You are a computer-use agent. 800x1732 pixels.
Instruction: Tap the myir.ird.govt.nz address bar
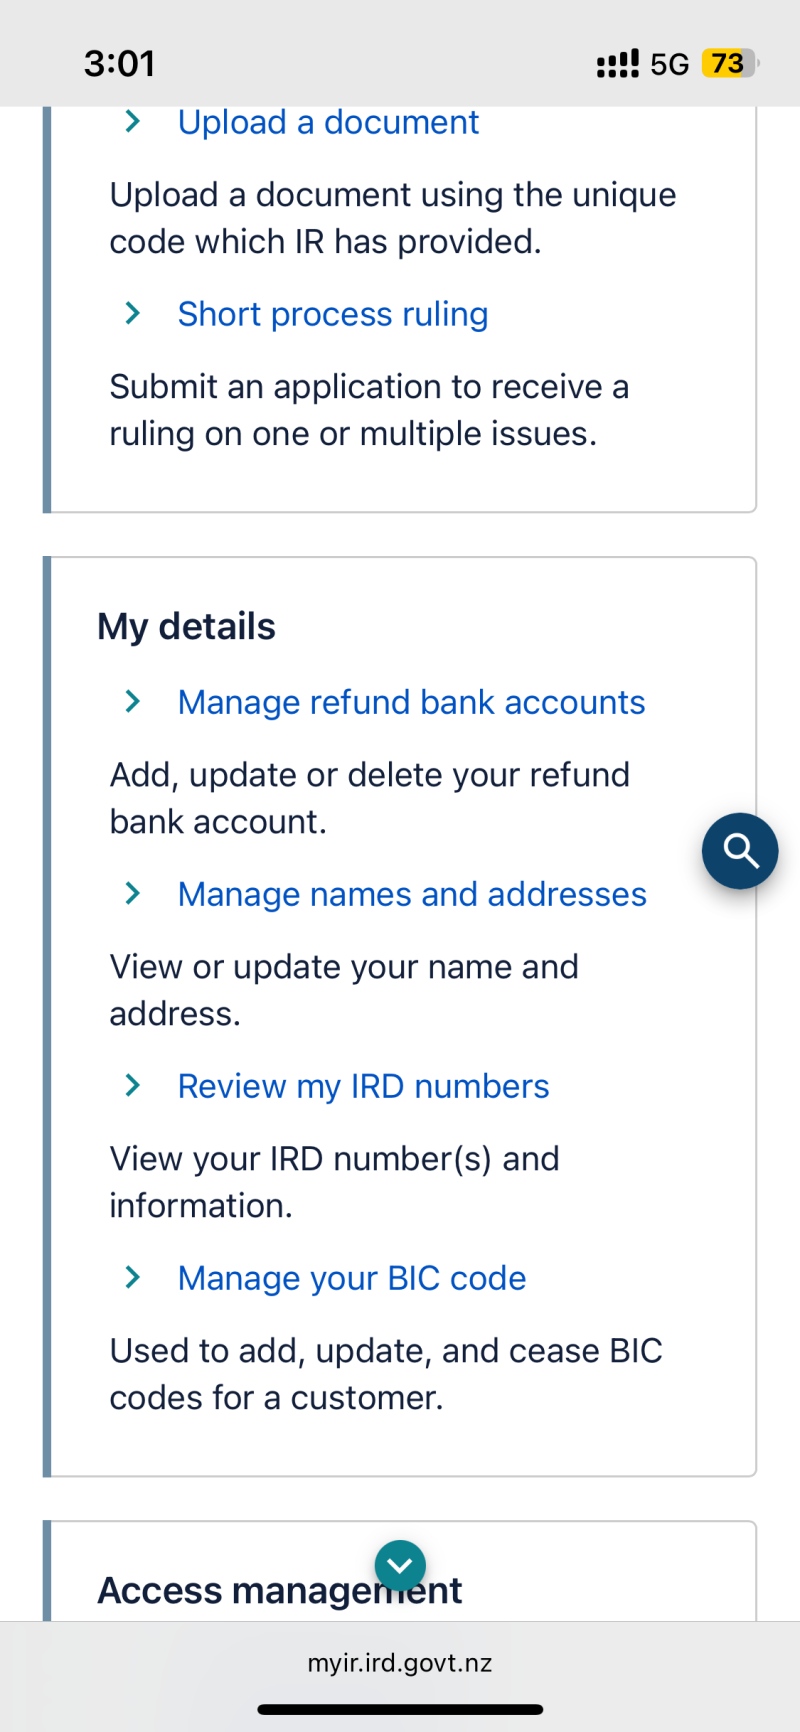coord(400,1663)
